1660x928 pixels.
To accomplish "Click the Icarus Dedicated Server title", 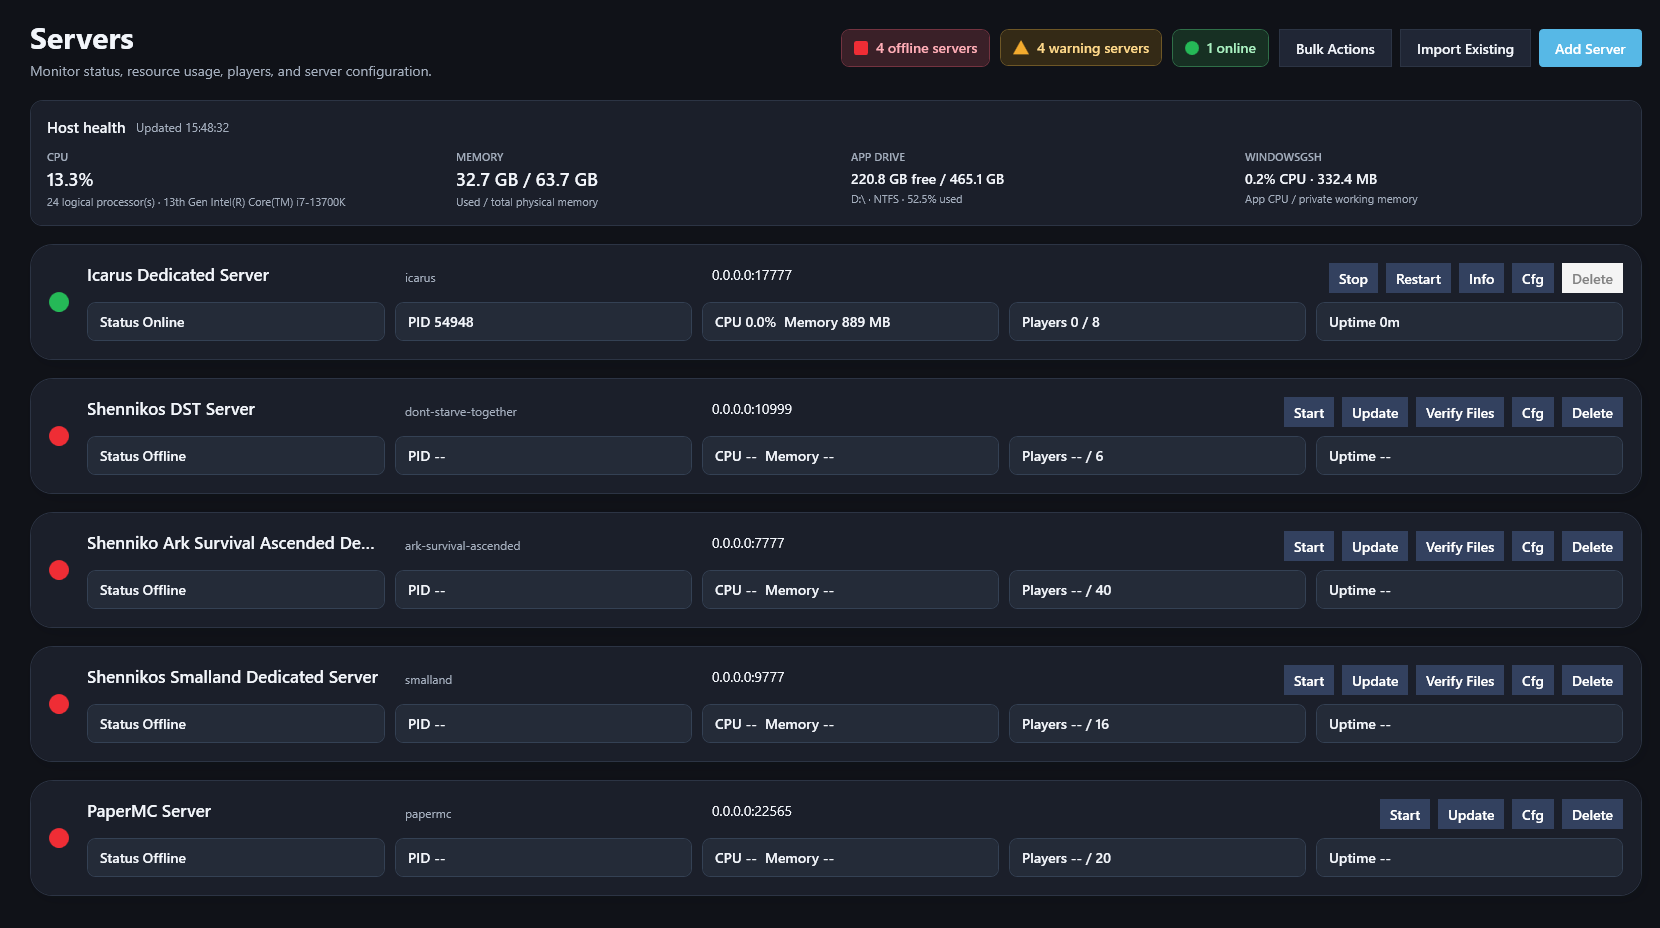I will coord(178,275).
